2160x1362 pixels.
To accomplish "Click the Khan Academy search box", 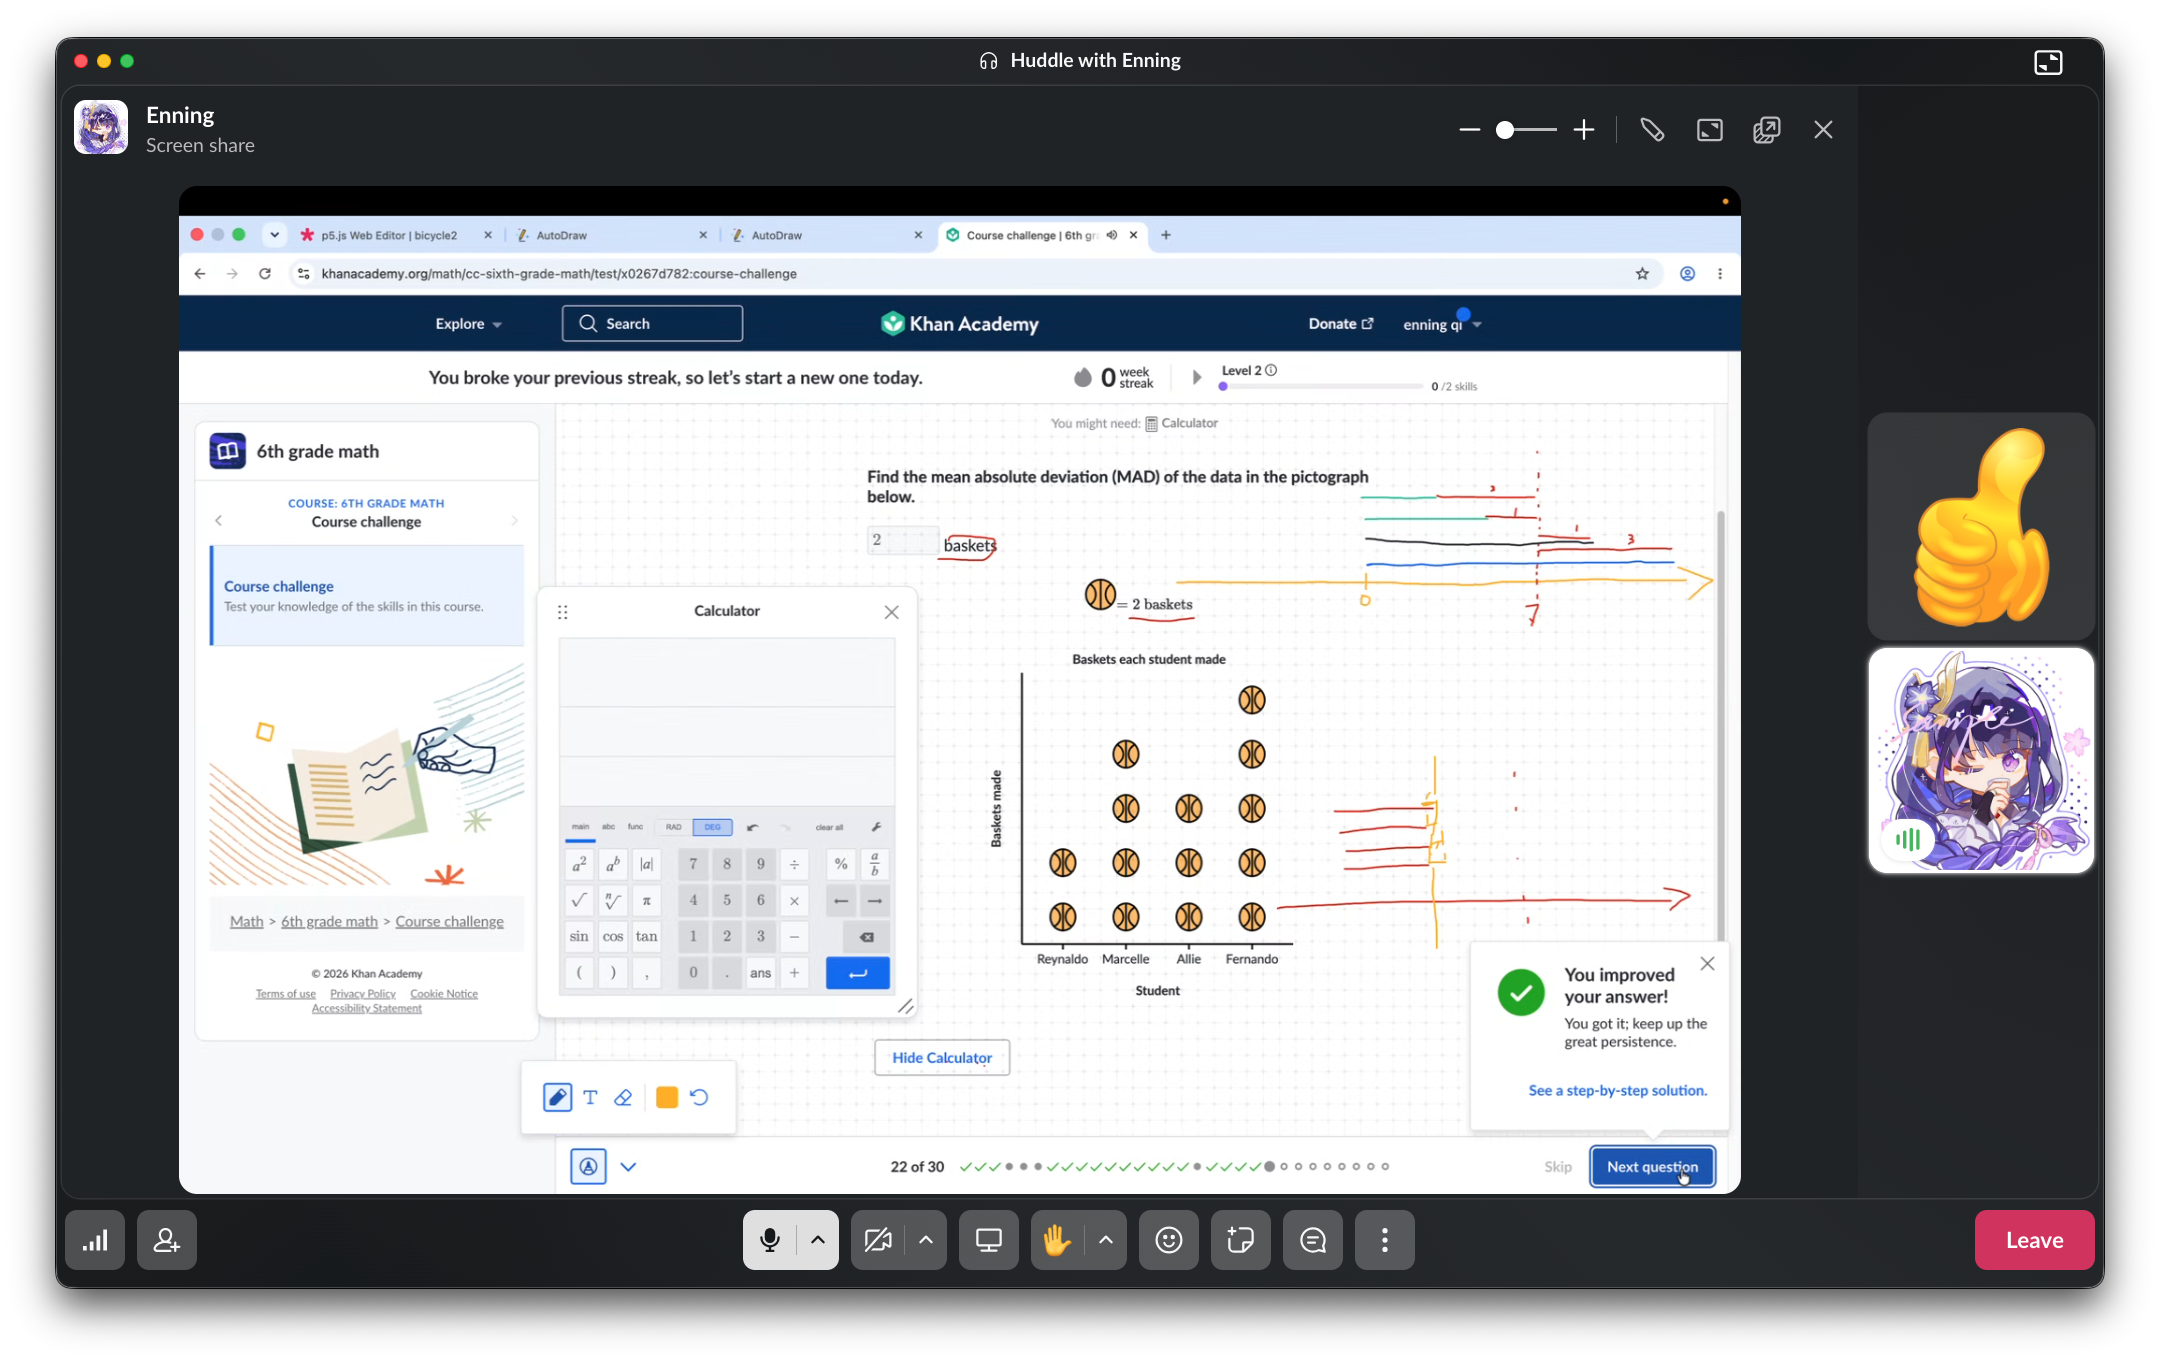I will [652, 324].
